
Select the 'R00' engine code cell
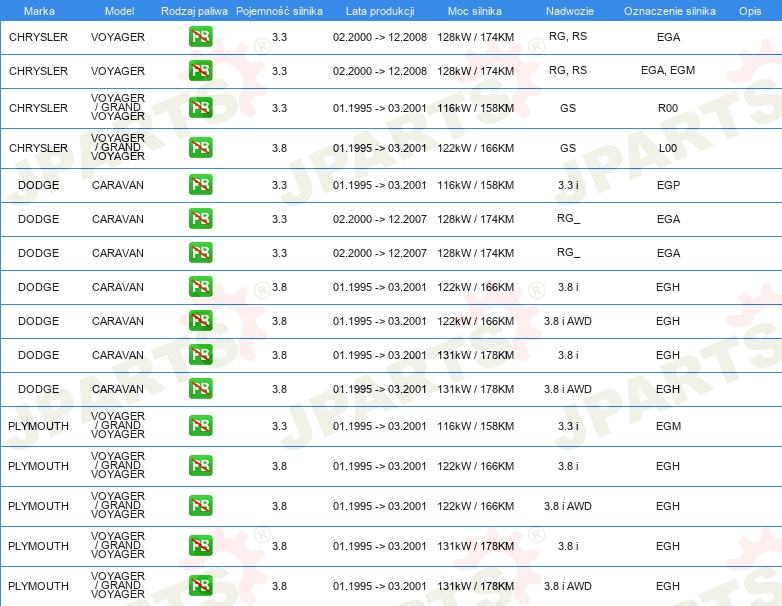[x=668, y=108]
